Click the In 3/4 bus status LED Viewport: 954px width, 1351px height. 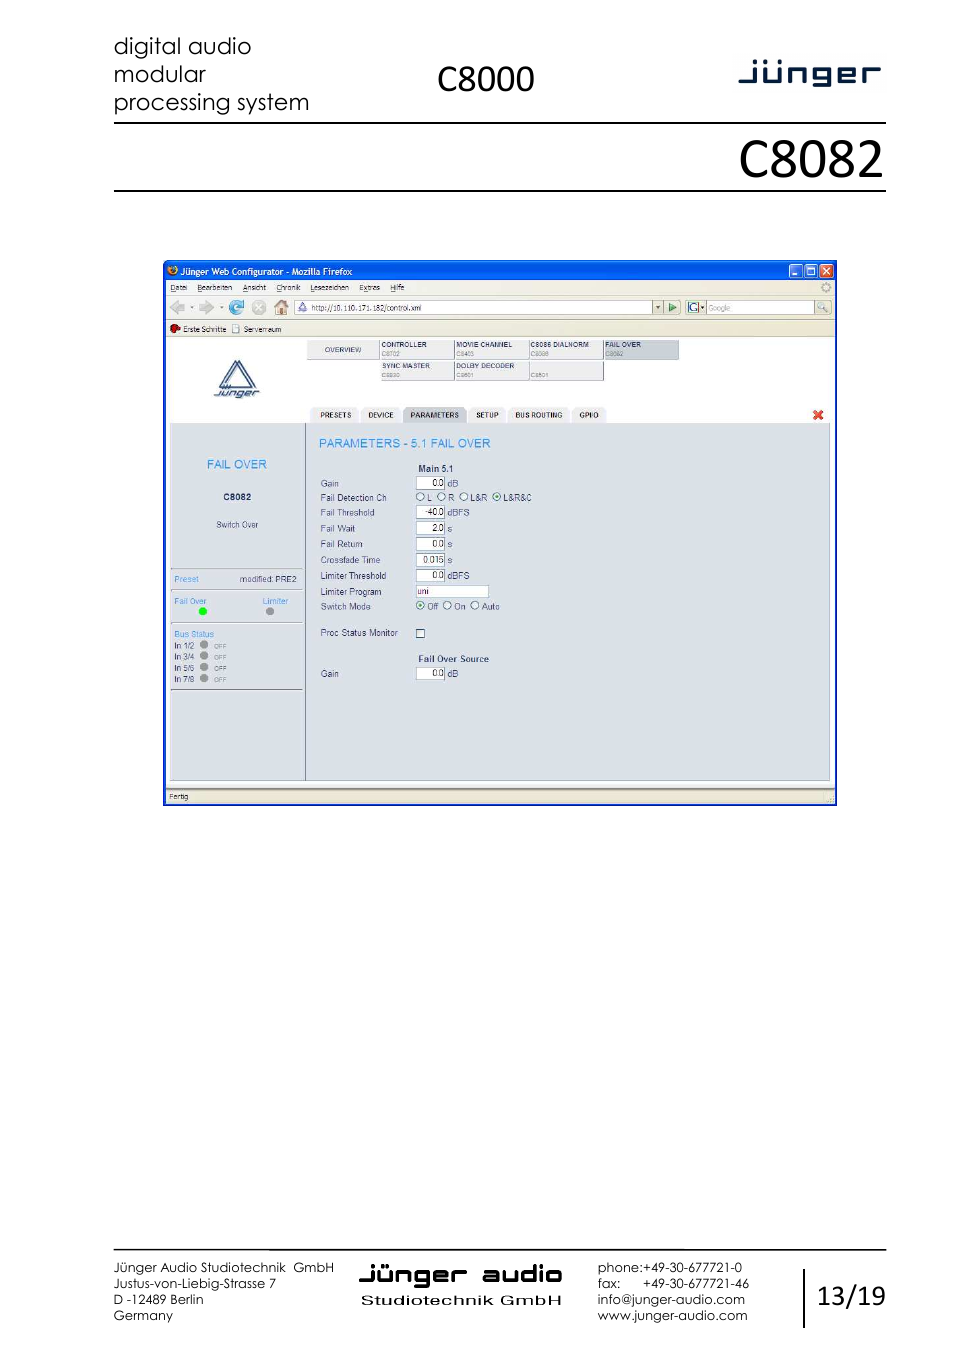[x=204, y=656]
